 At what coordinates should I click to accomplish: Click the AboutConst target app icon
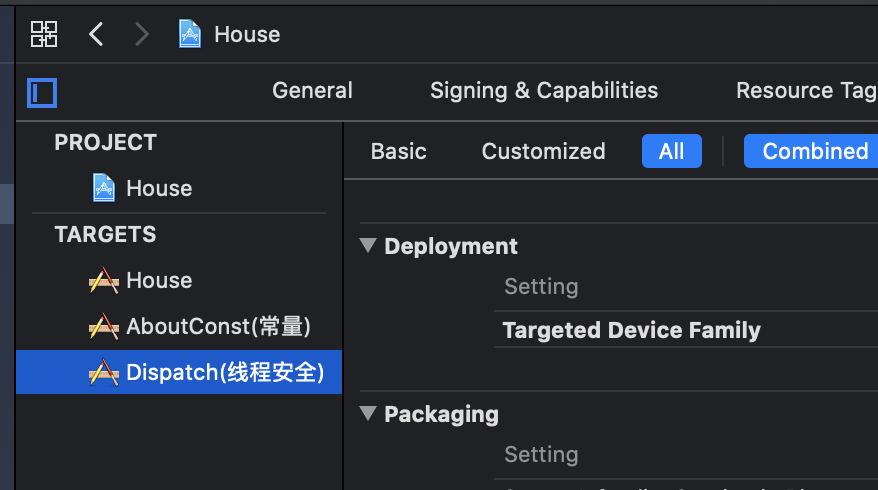[x=104, y=327]
